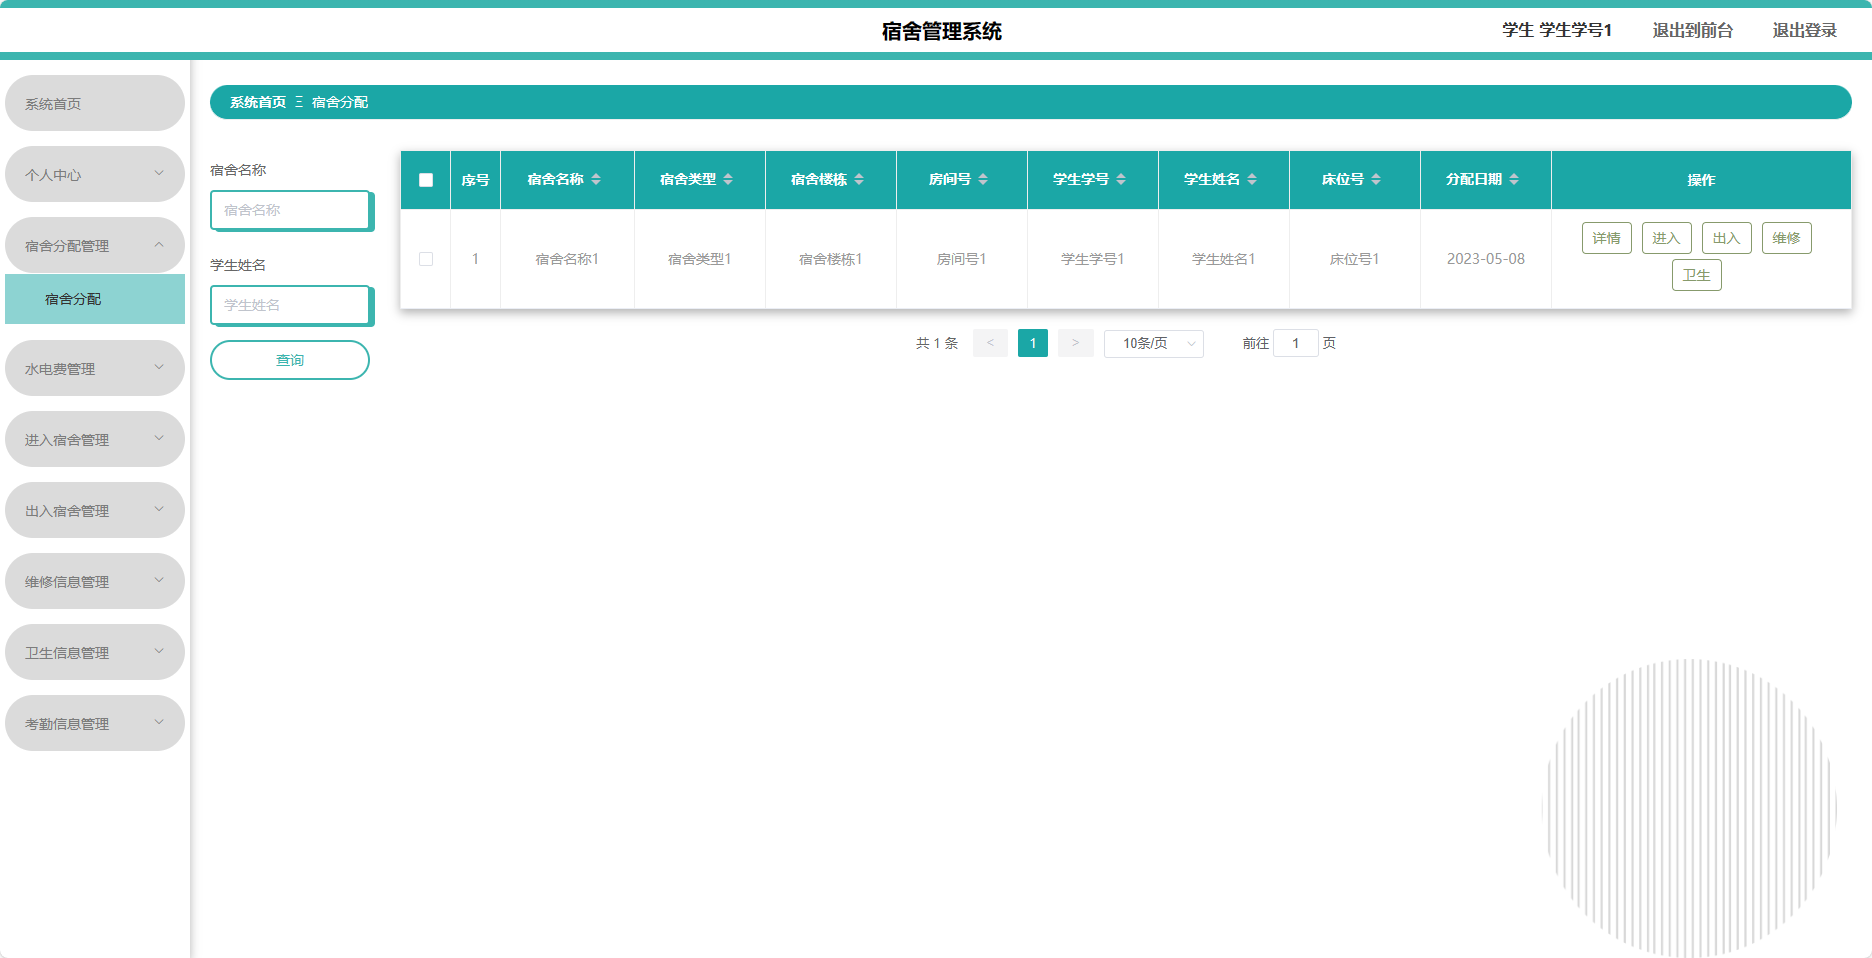Click 进入 button for row 1
Viewport: 1872px width, 958px height.
tap(1667, 238)
